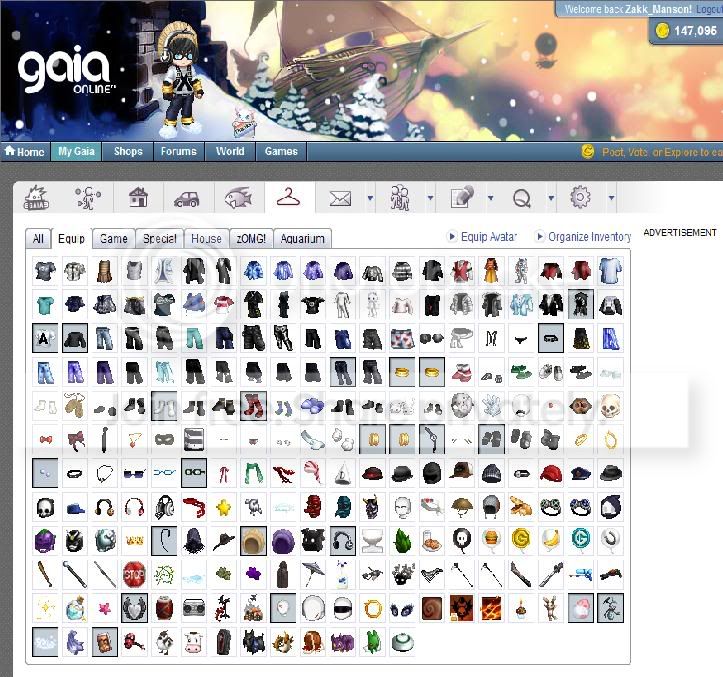The width and height of the screenshot is (723, 677).
Task: Click the gold coin balance 147,096
Action: (x=687, y=31)
